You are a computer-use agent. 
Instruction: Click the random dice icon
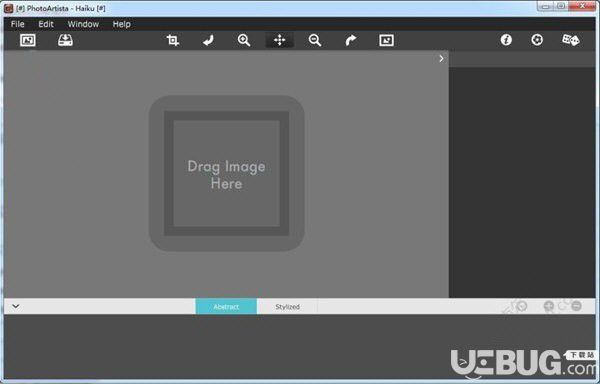571,40
